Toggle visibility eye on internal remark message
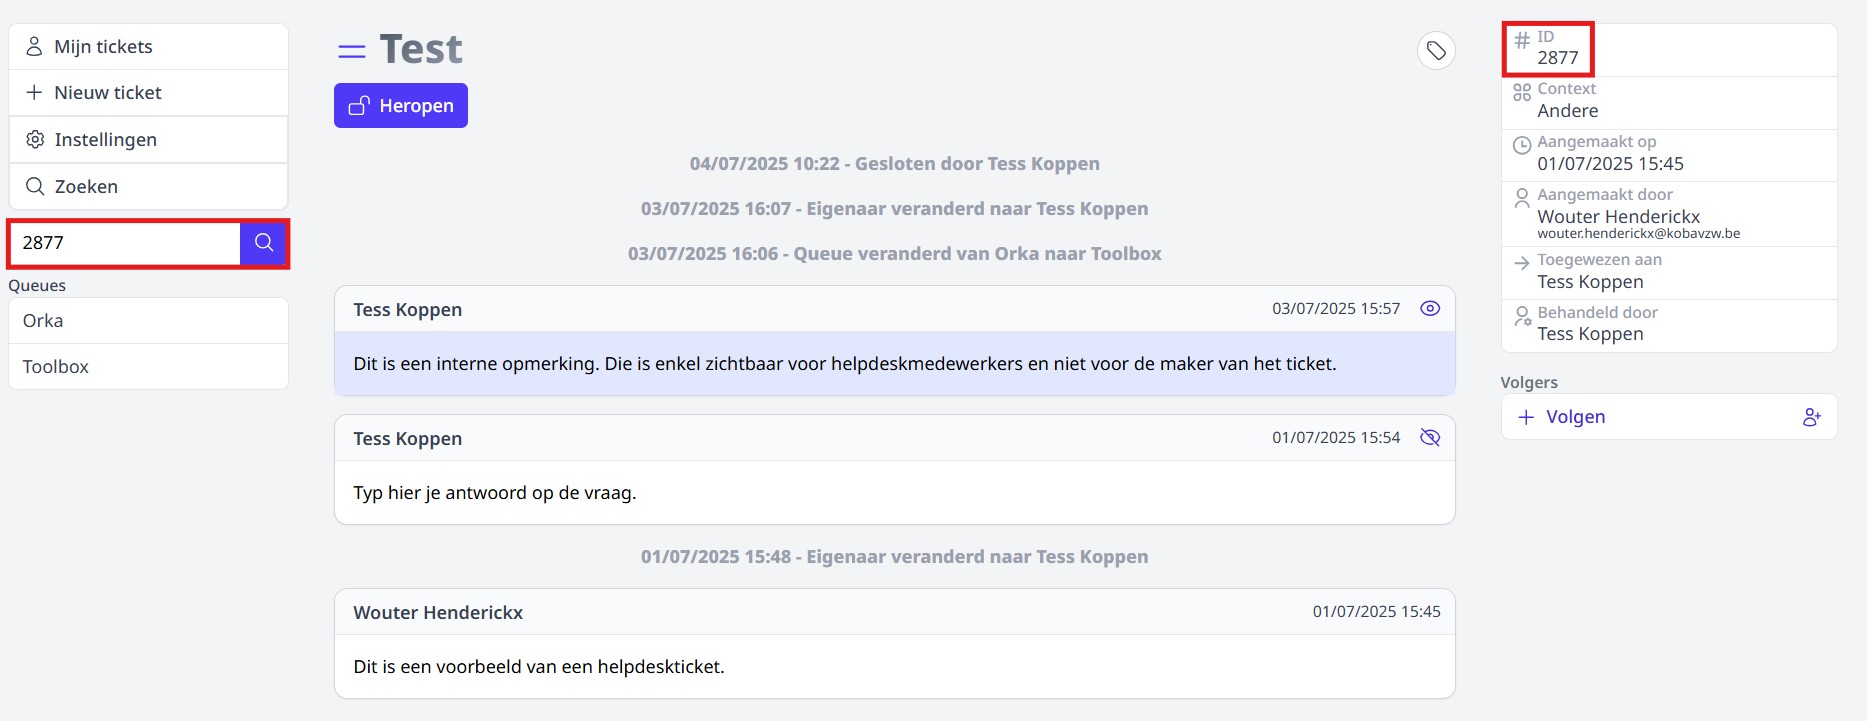The width and height of the screenshot is (1867, 721). pyautogui.click(x=1430, y=309)
